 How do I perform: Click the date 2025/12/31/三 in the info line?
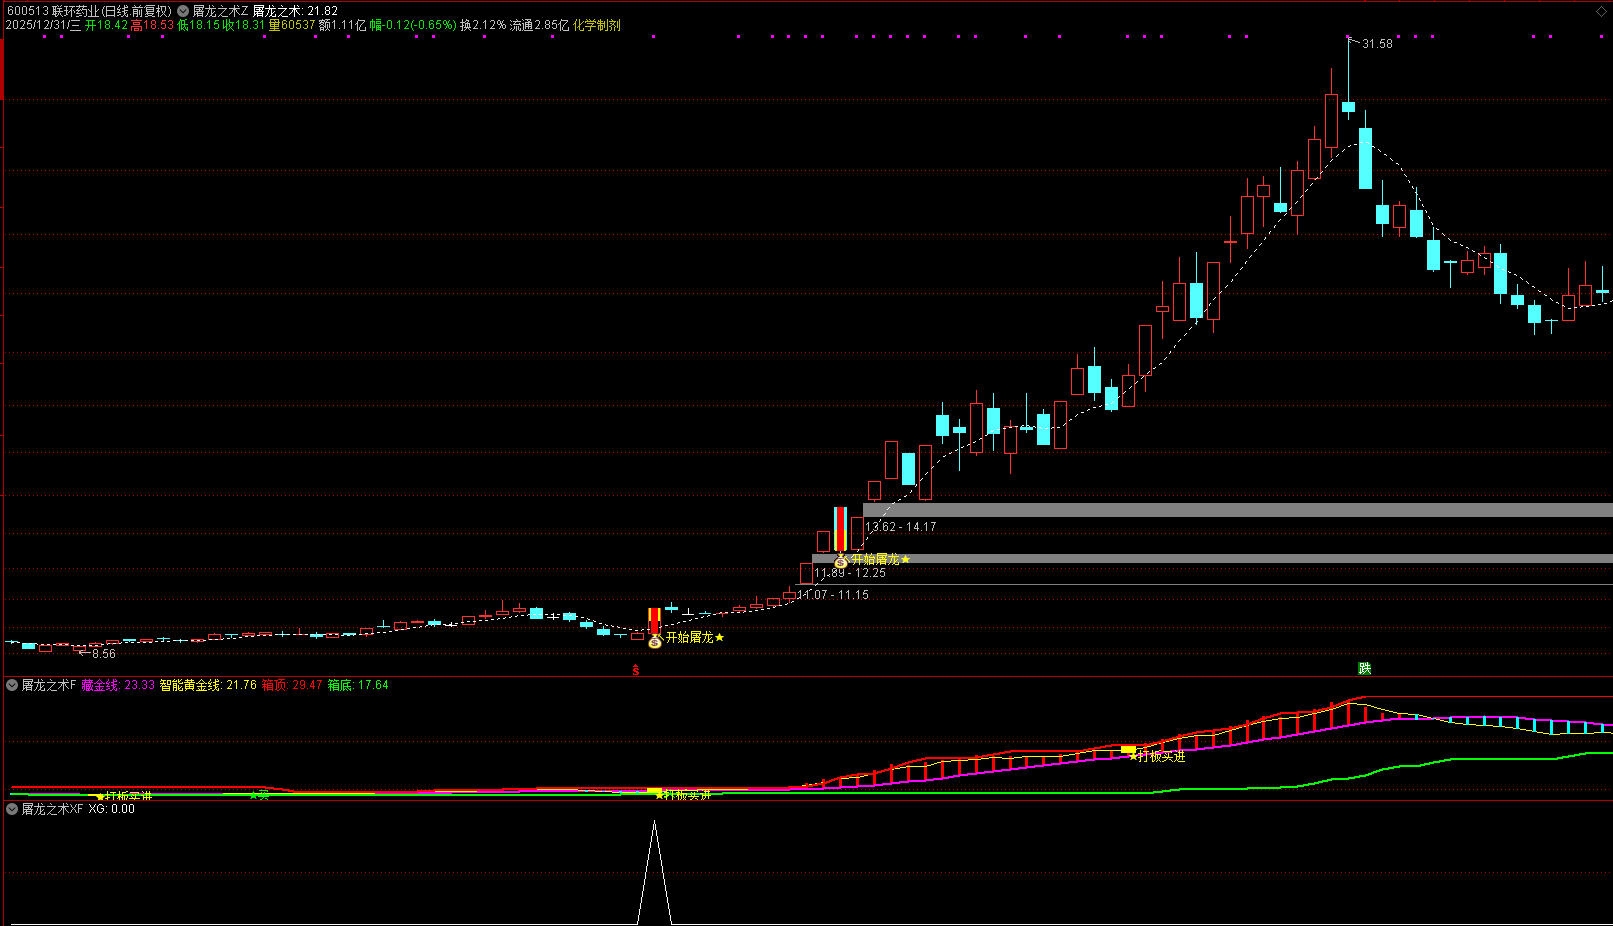click(x=43, y=25)
